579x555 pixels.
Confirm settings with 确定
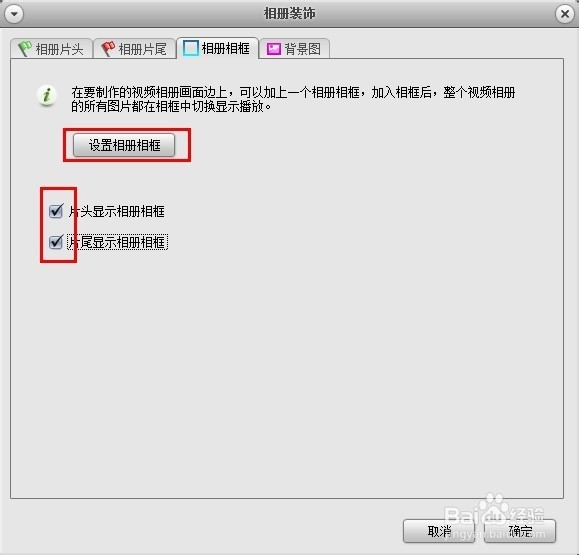click(x=520, y=531)
